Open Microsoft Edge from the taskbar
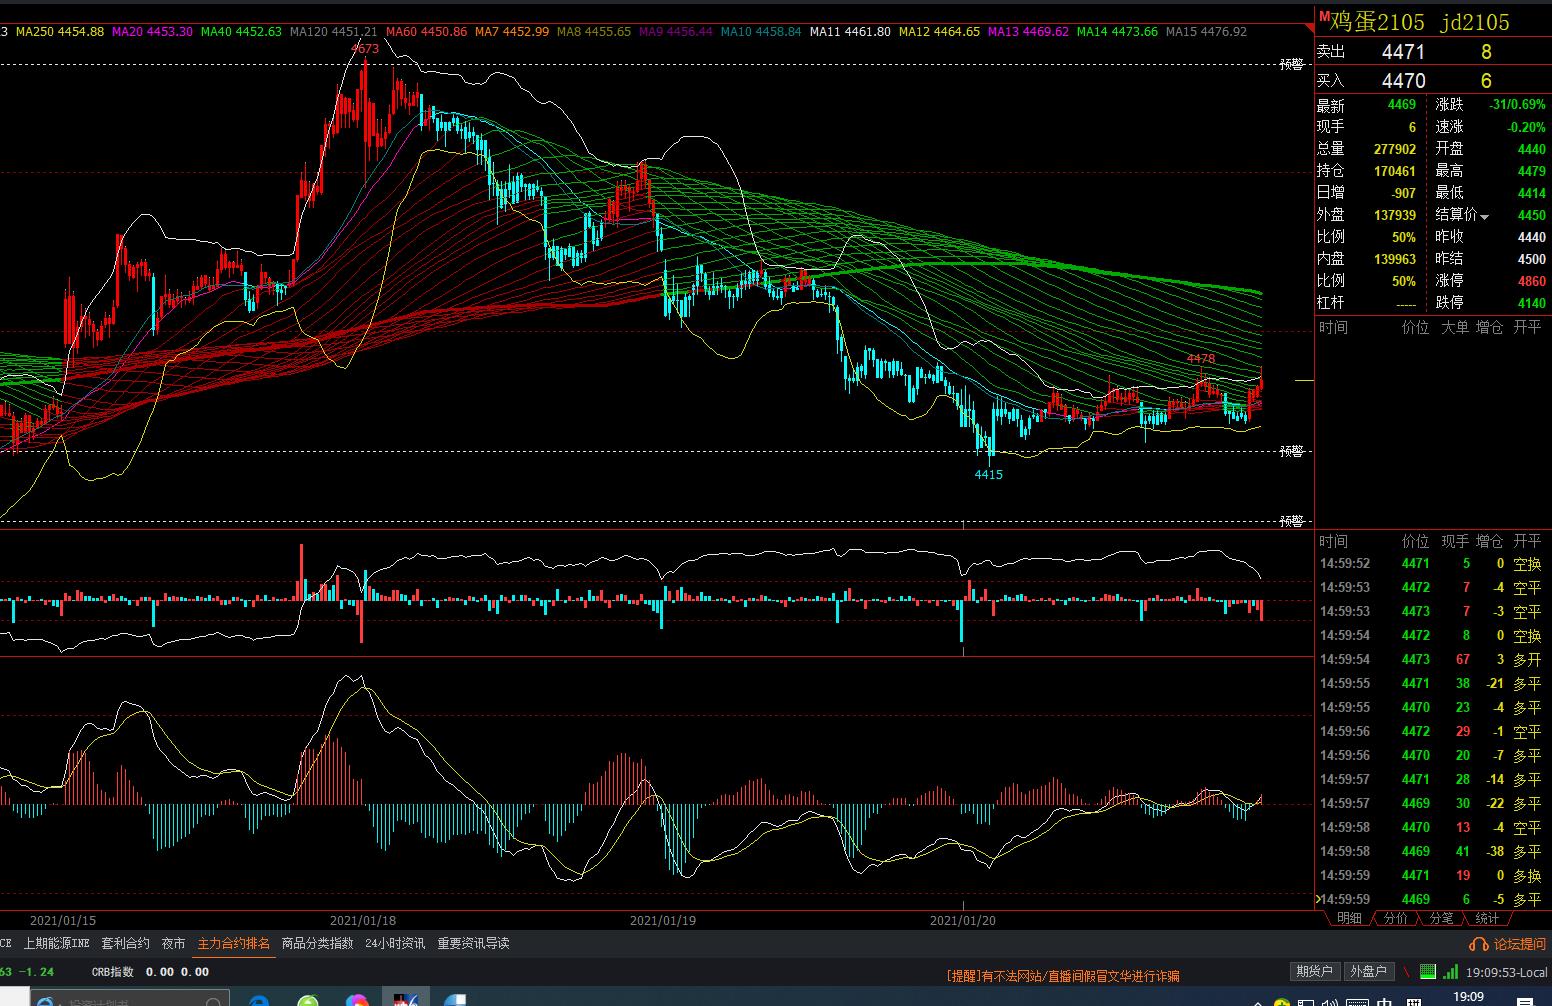 [x=258, y=1000]
